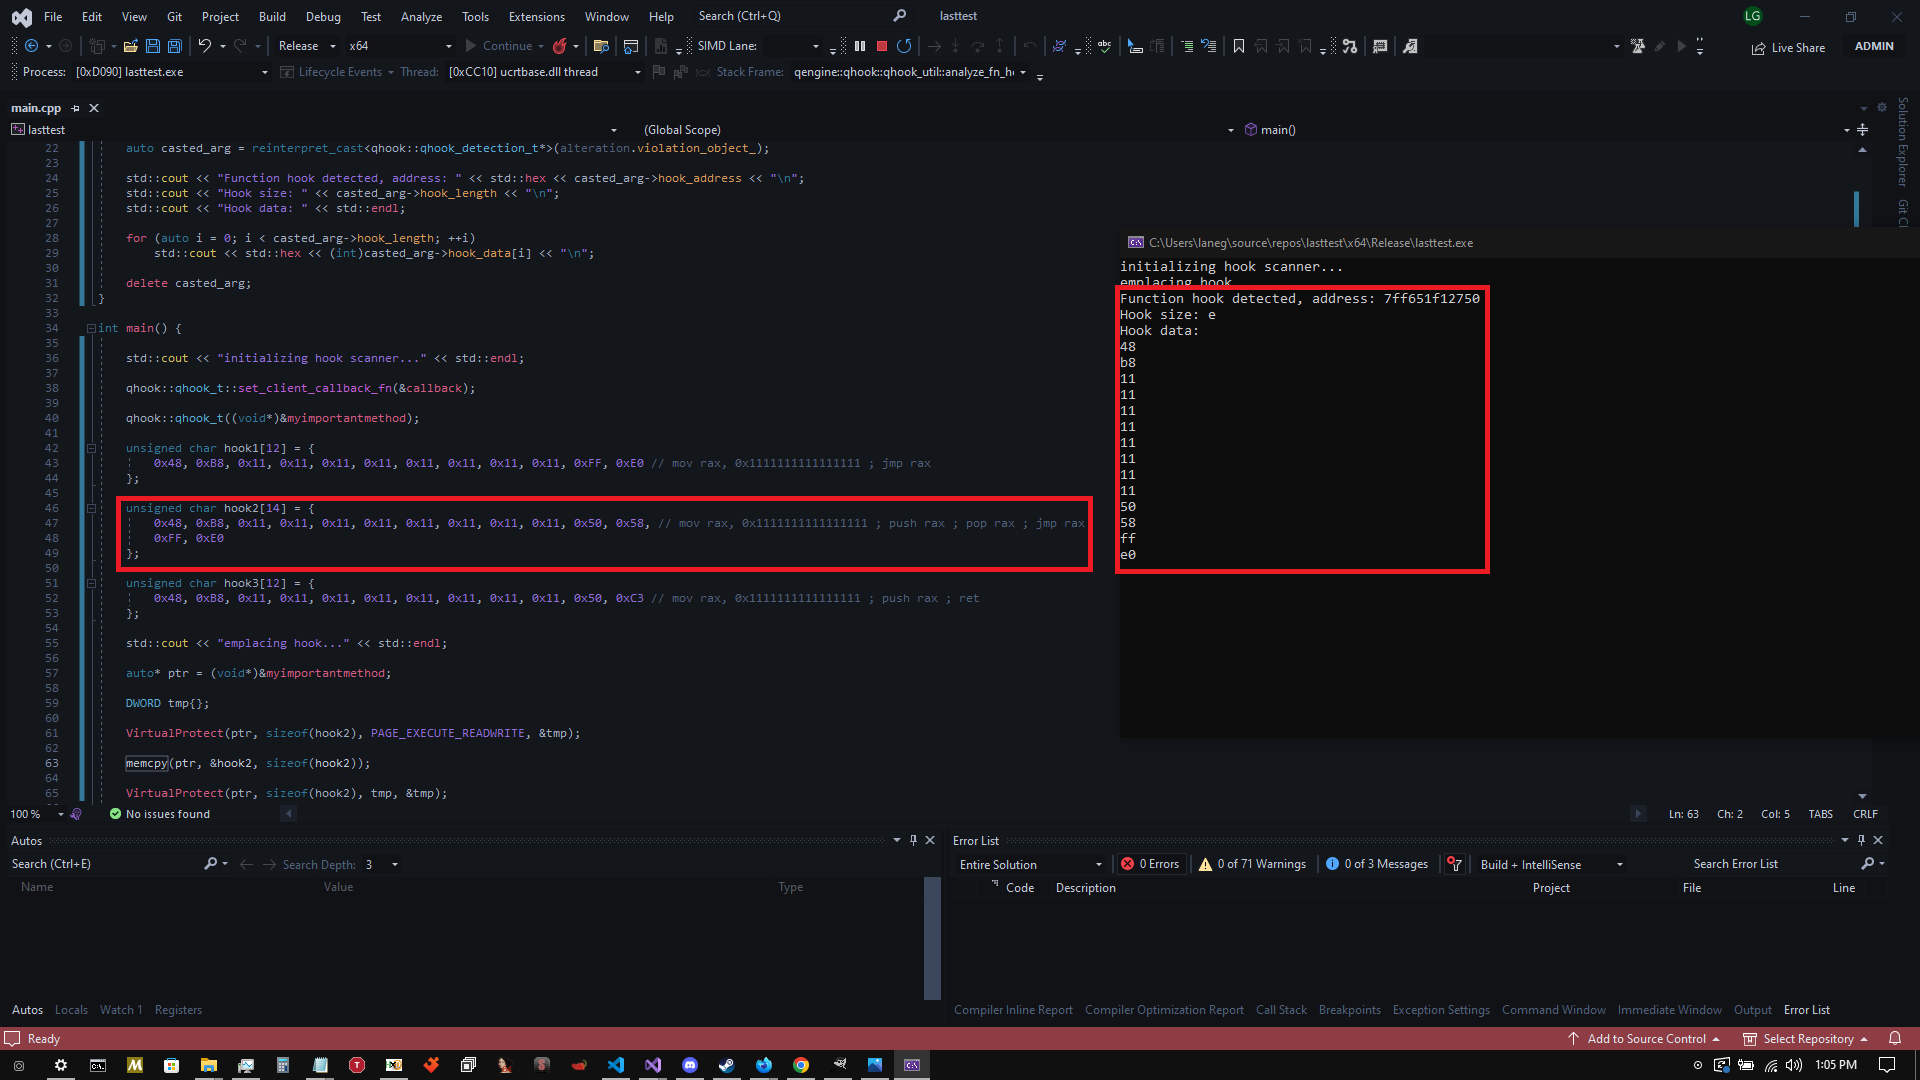Open the Debug menu

point(323,16)
